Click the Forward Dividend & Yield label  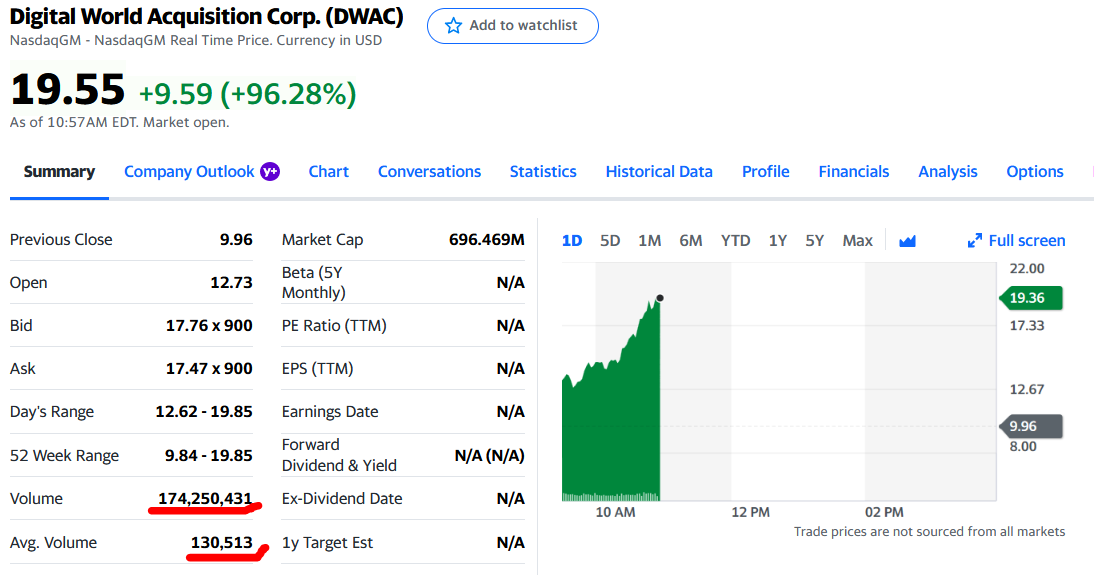339,455
